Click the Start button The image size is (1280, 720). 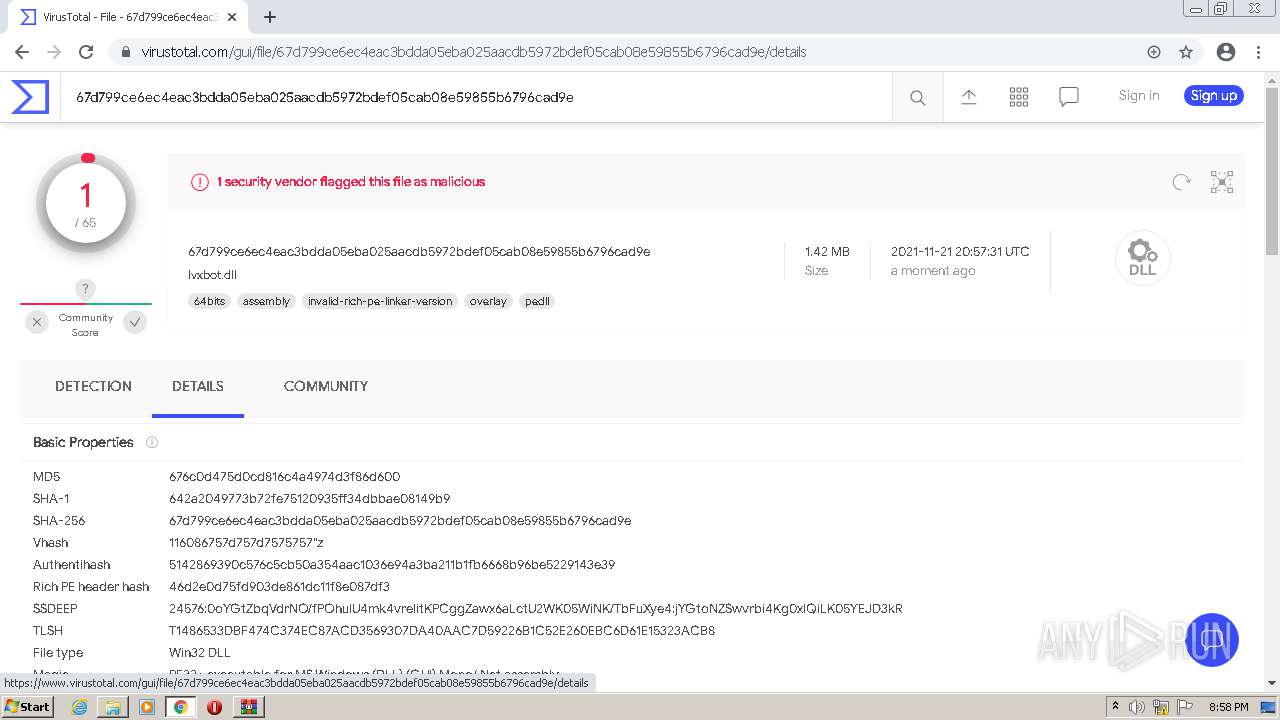pyautogui.click(x=28, y=707)
